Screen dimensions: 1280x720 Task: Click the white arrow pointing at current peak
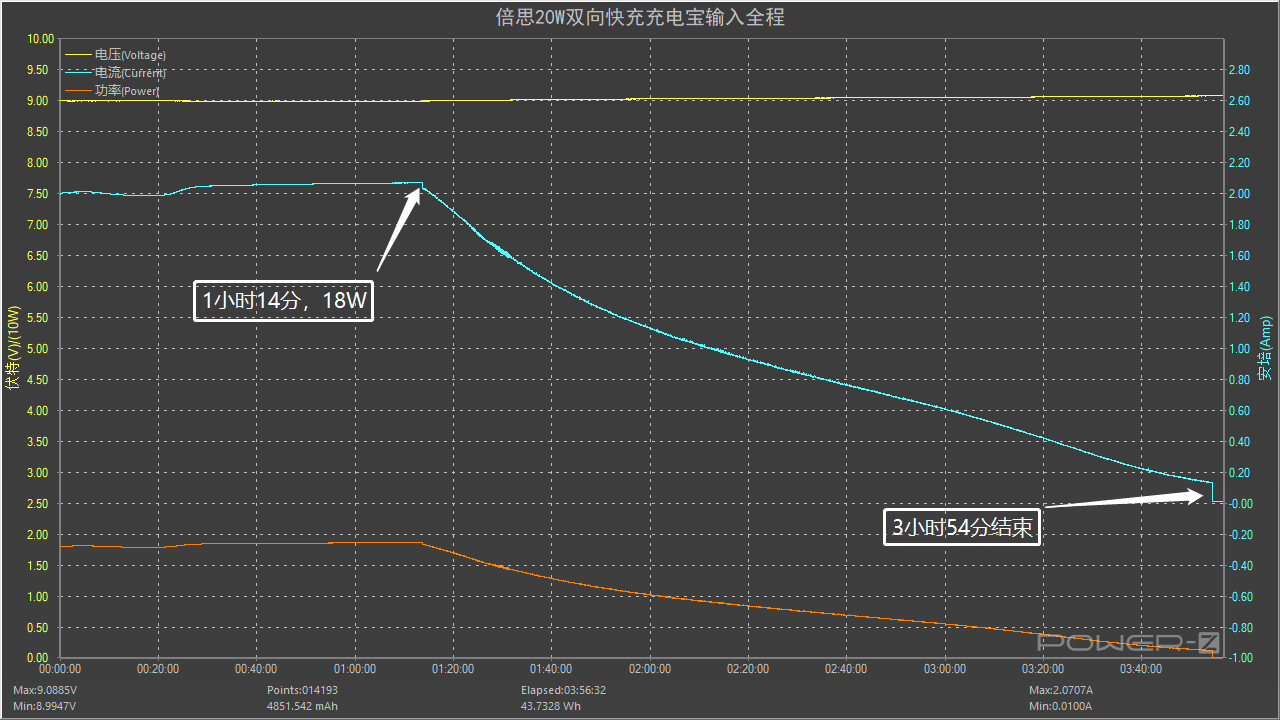pyautogui.click(x=400, y=227)
